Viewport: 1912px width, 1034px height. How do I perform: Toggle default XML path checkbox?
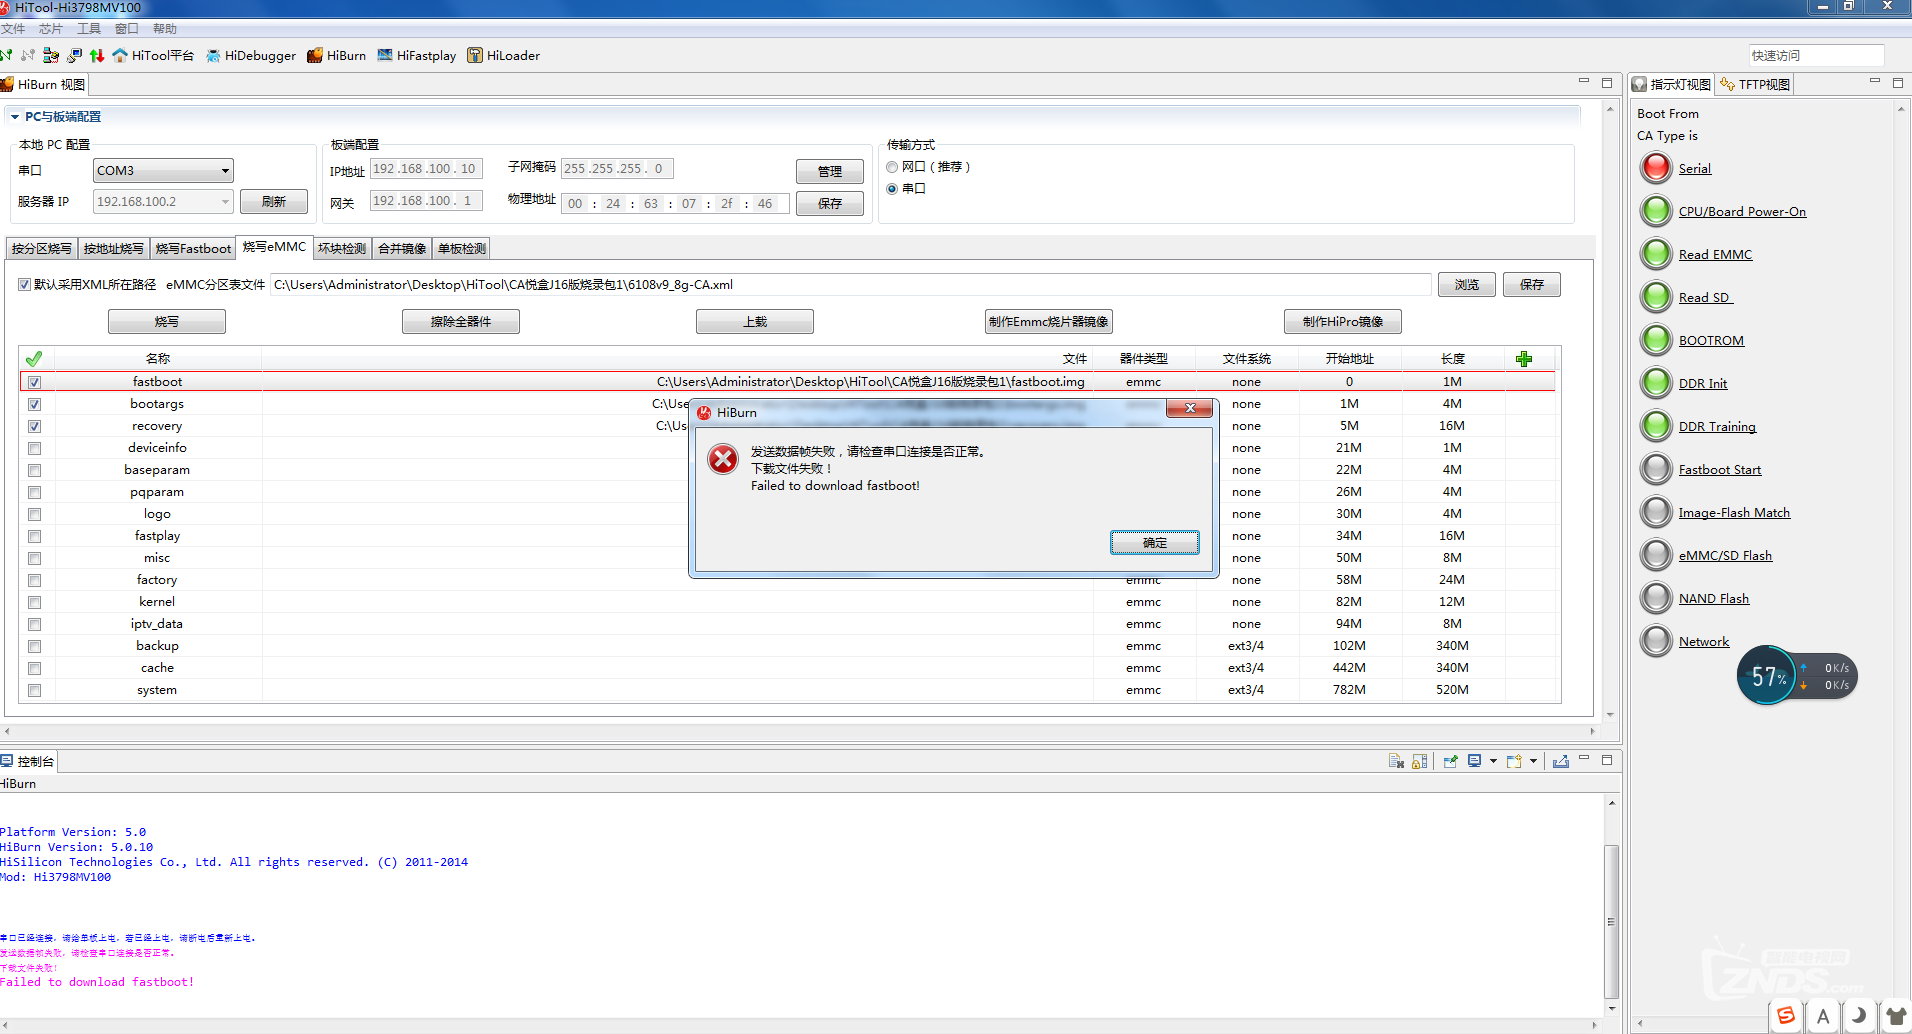click(x=24, y=284)
